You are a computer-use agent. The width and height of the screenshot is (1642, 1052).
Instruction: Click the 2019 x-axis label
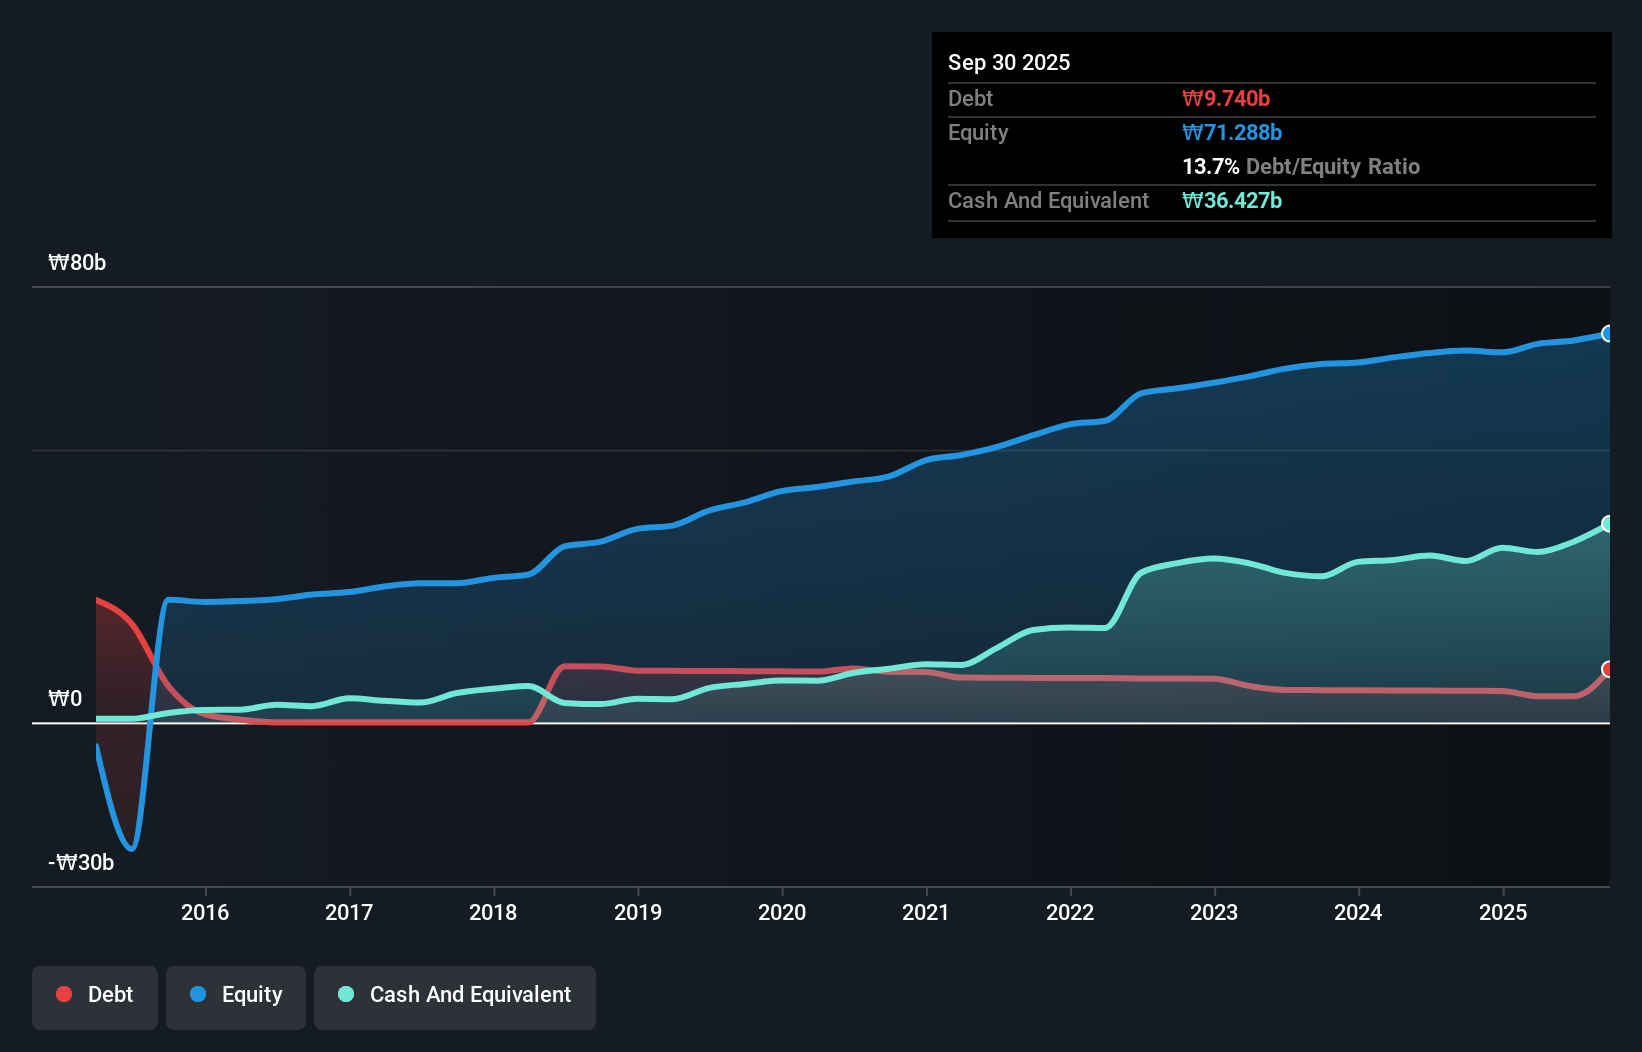[638, 912]
